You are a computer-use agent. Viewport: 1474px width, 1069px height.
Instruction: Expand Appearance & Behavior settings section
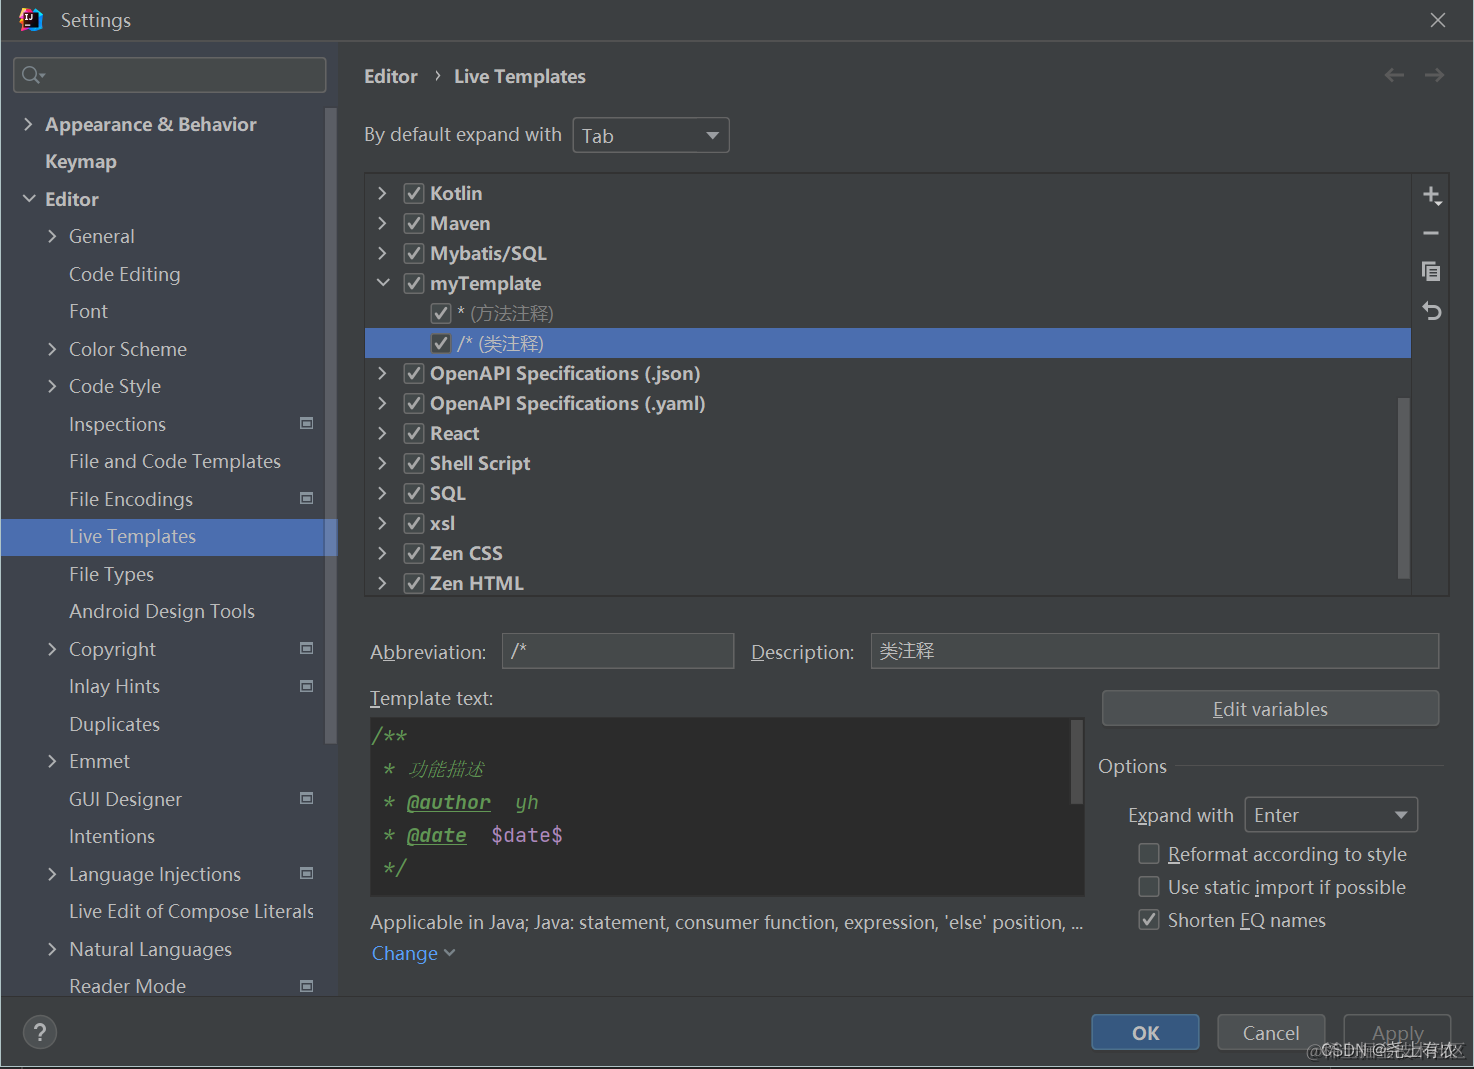point(28,124)
